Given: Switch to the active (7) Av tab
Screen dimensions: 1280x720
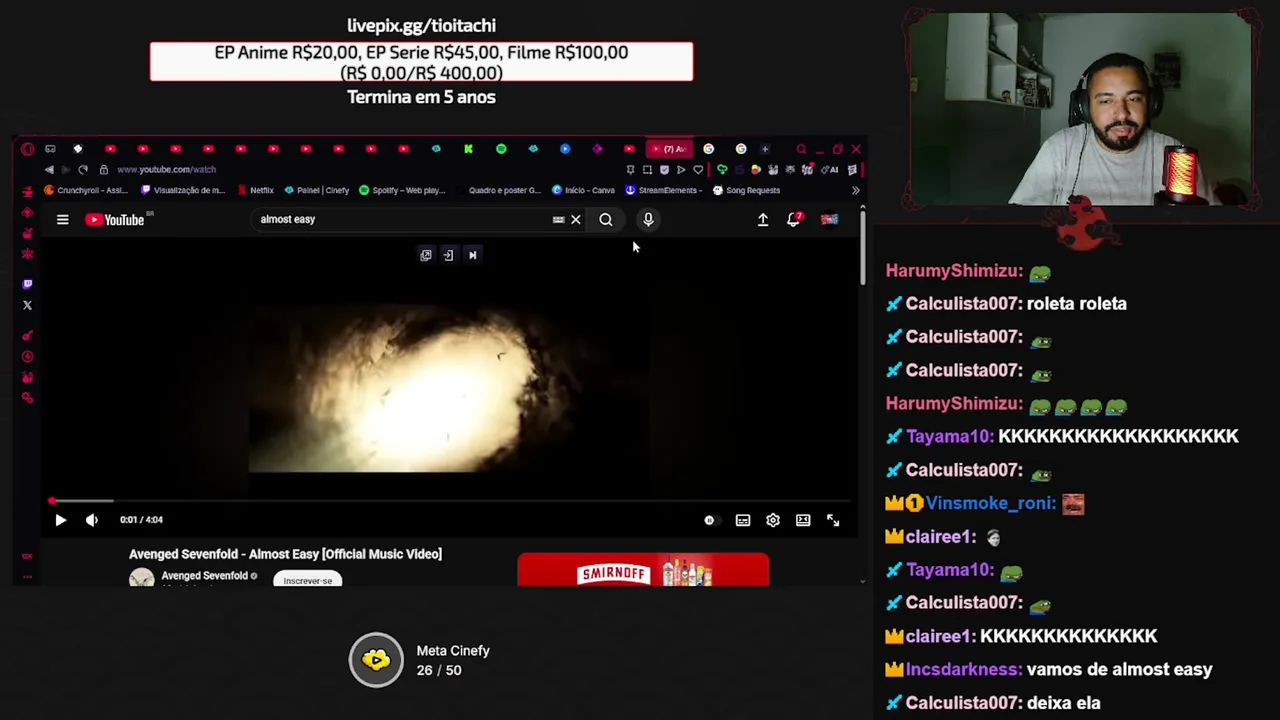Looking at the screenshot, I should click(x=669, y=149).
